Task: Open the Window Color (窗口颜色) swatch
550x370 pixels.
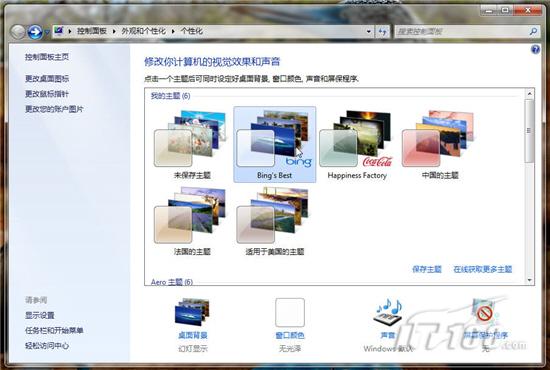Action: 290,312
